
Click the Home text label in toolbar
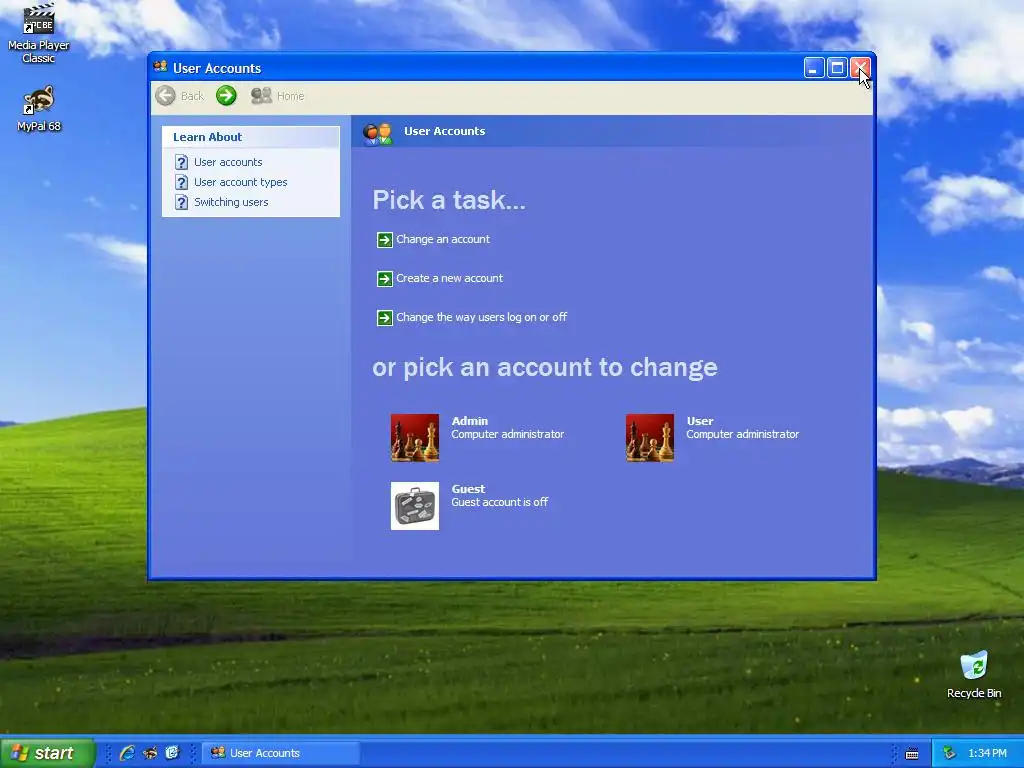(291, 96)
